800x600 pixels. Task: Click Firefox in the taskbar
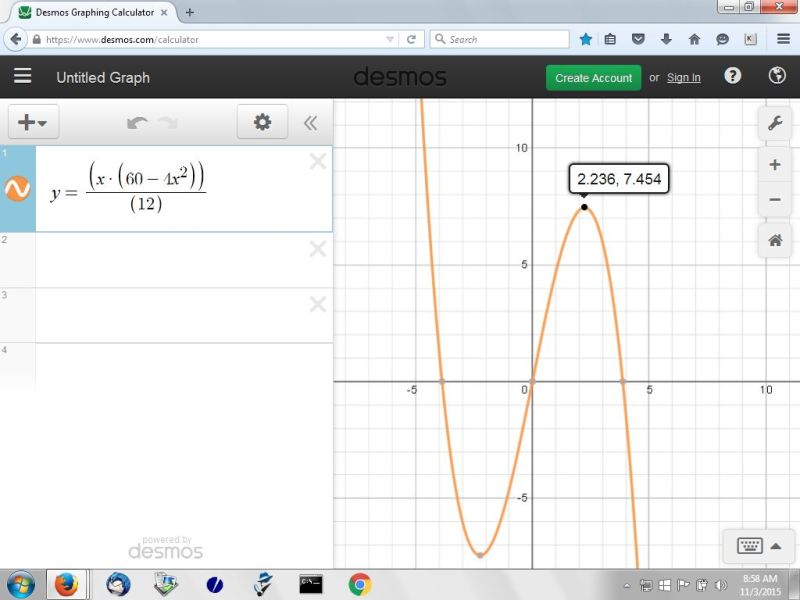tap(67, 584)
